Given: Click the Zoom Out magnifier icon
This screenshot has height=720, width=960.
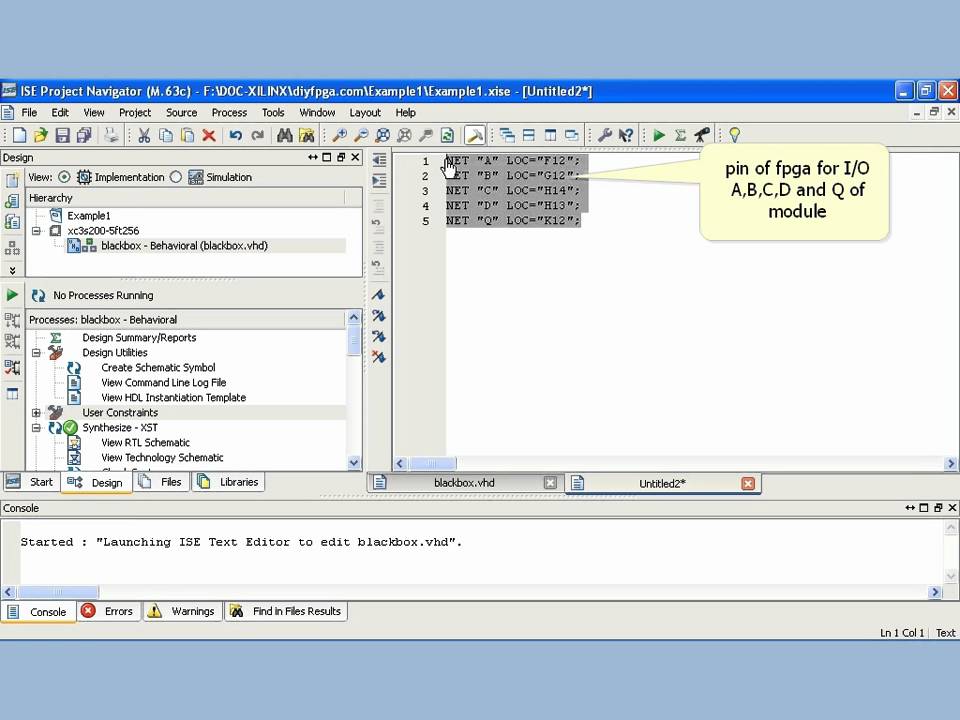Looking at the screenshot, I should [x=361, y=135].
